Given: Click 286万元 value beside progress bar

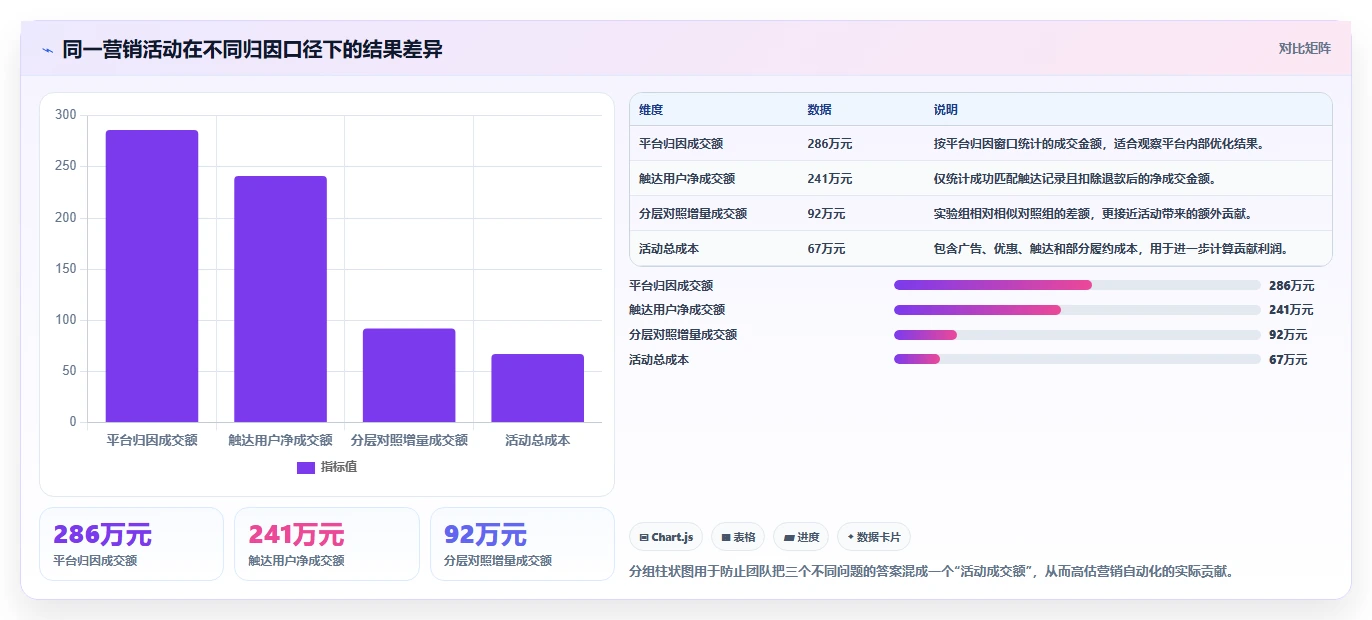Looking at the screenshot, I should (1291, 285).
